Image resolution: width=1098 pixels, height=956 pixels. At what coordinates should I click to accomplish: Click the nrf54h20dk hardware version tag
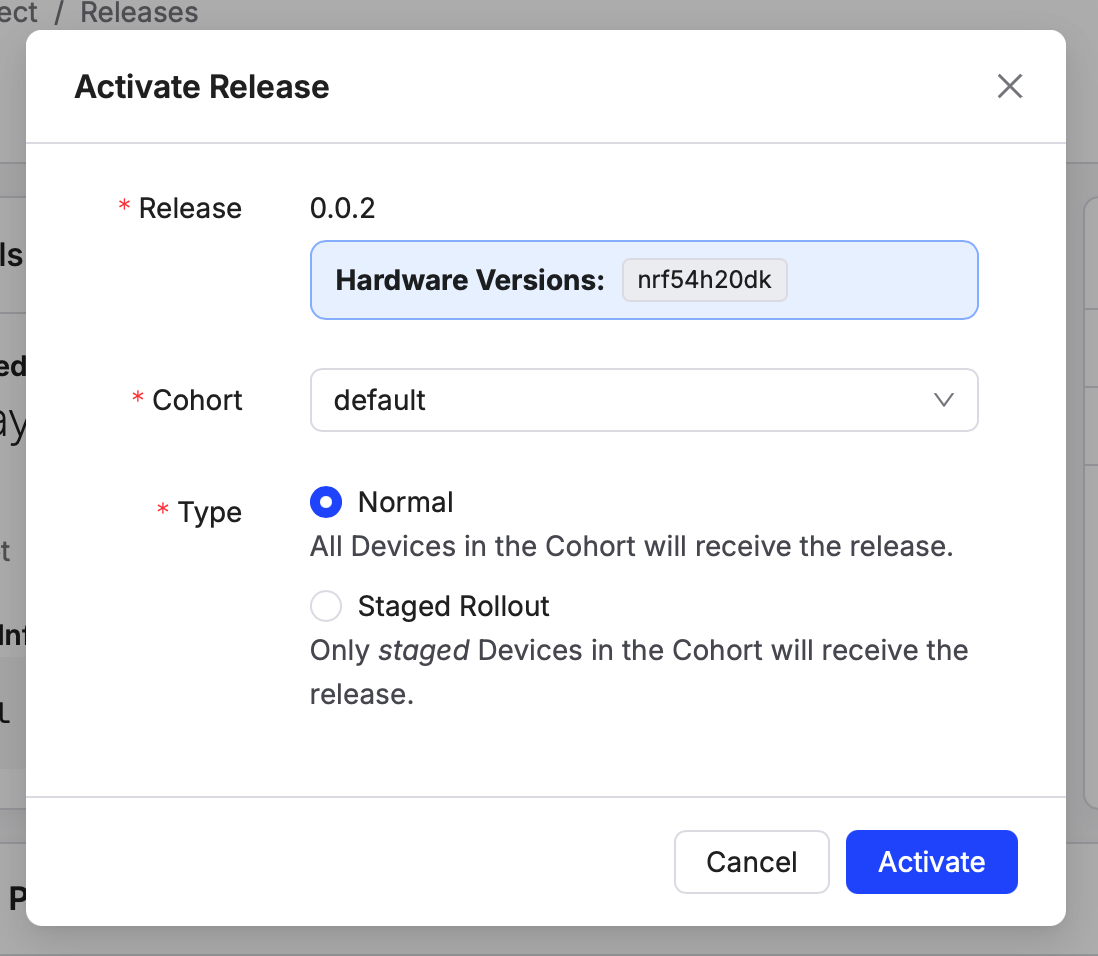[x=704, y=280]
